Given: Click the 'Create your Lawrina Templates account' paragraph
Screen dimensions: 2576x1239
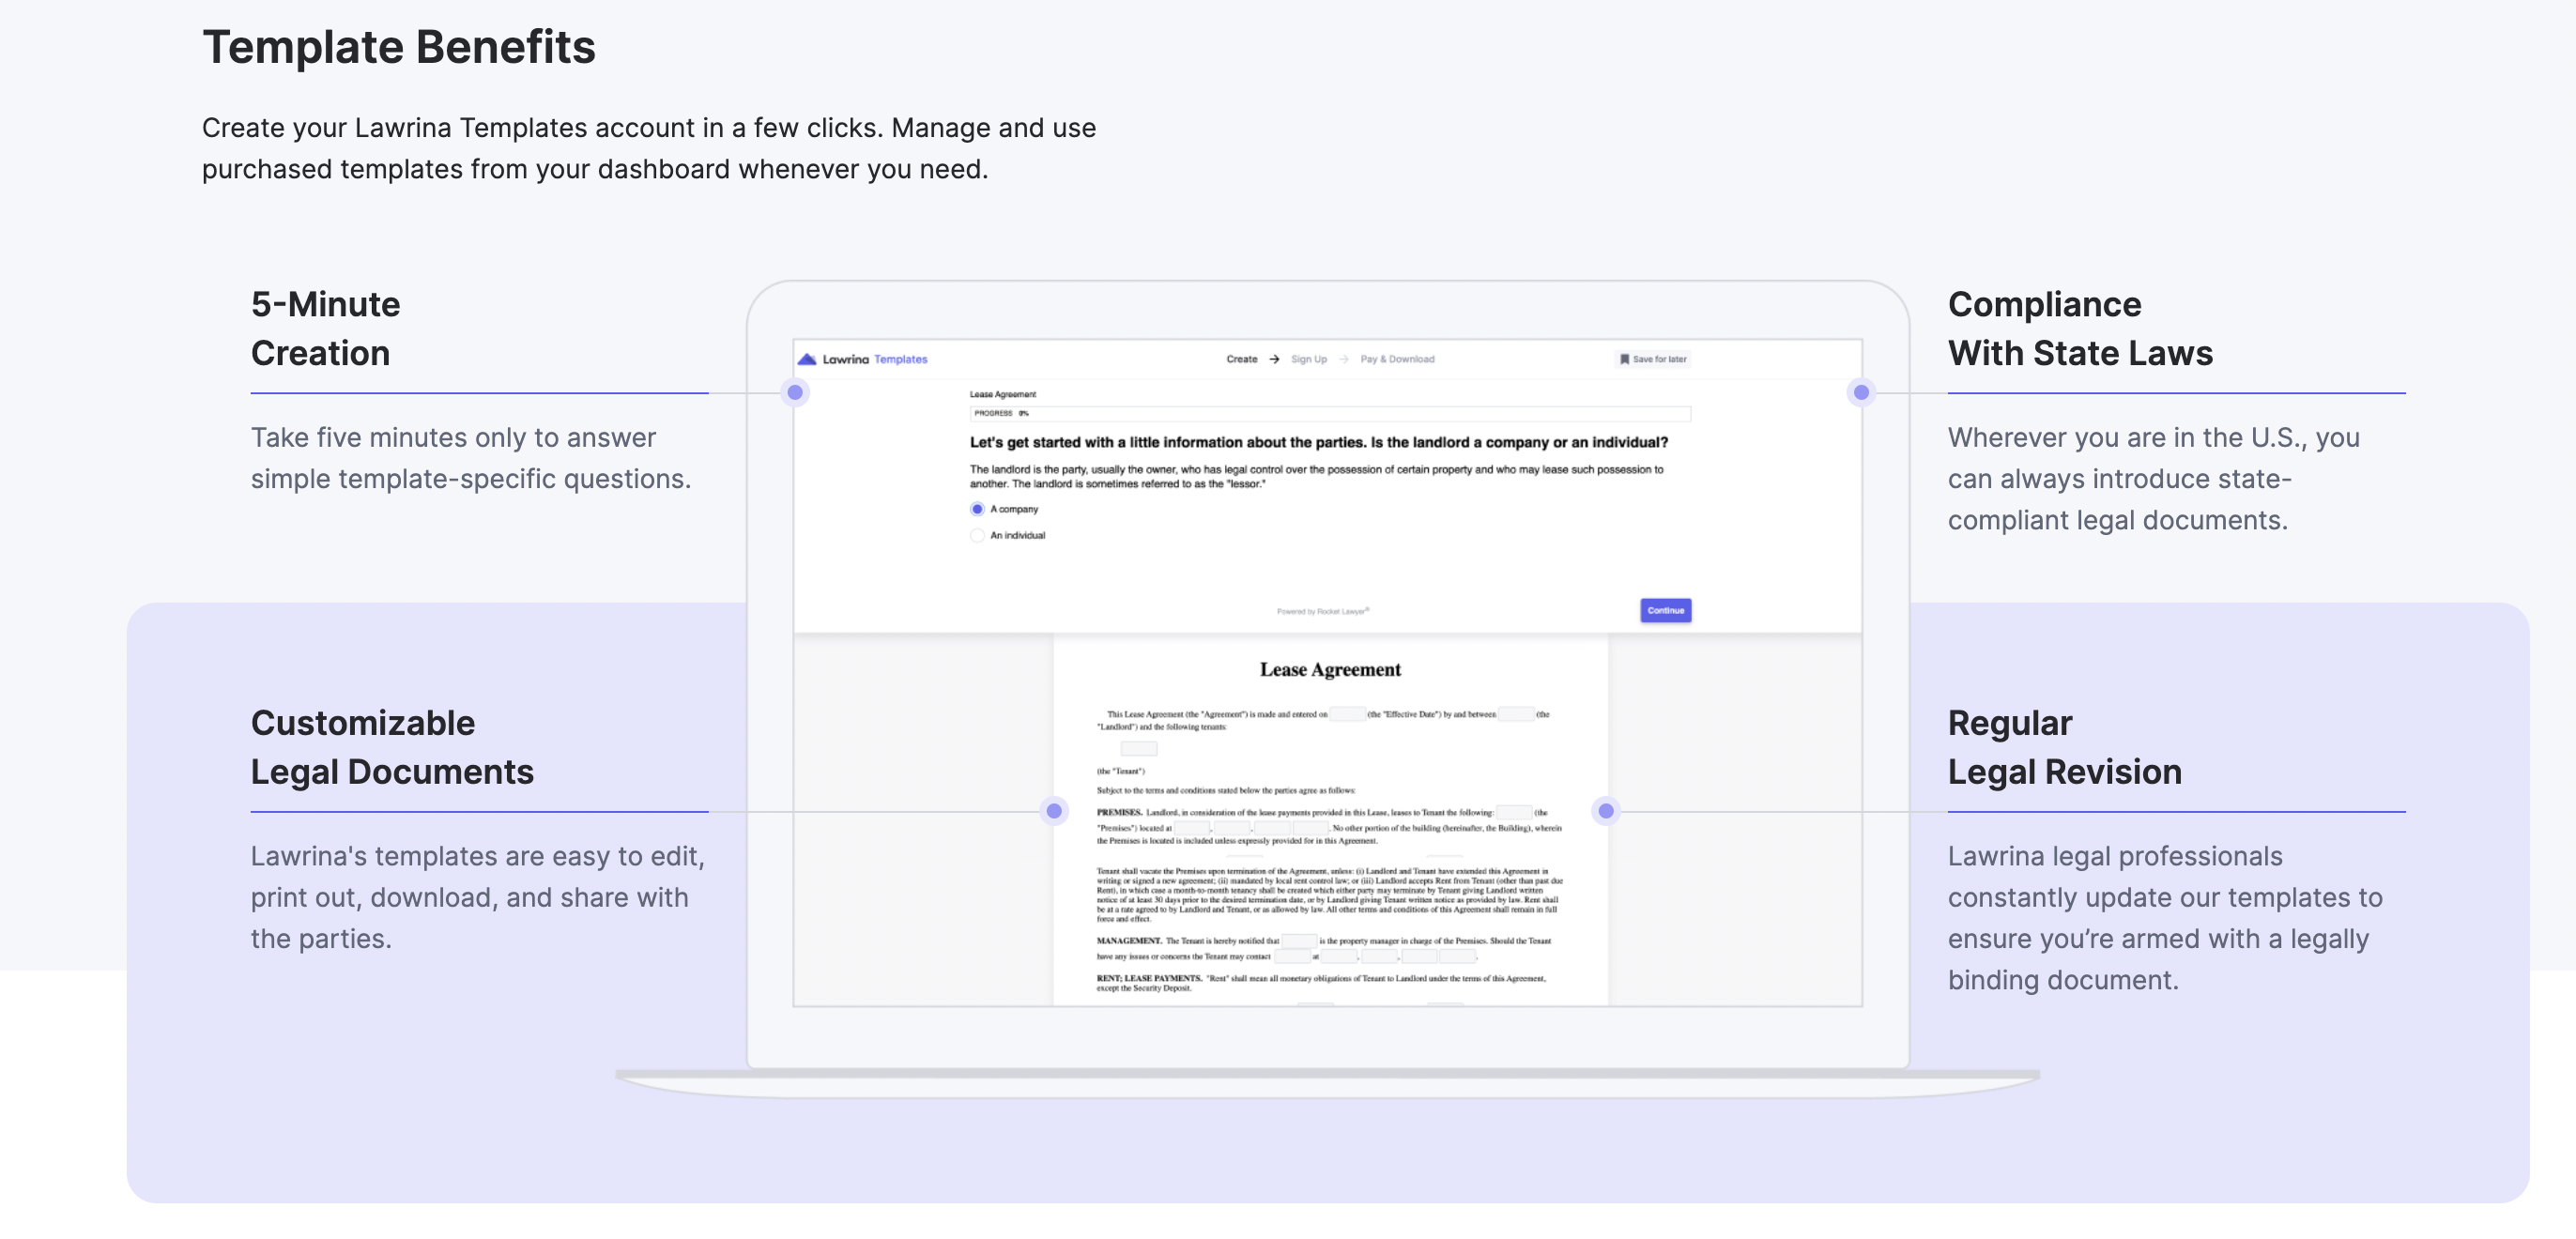Looking at the screenshot, I should click(649, 148).
